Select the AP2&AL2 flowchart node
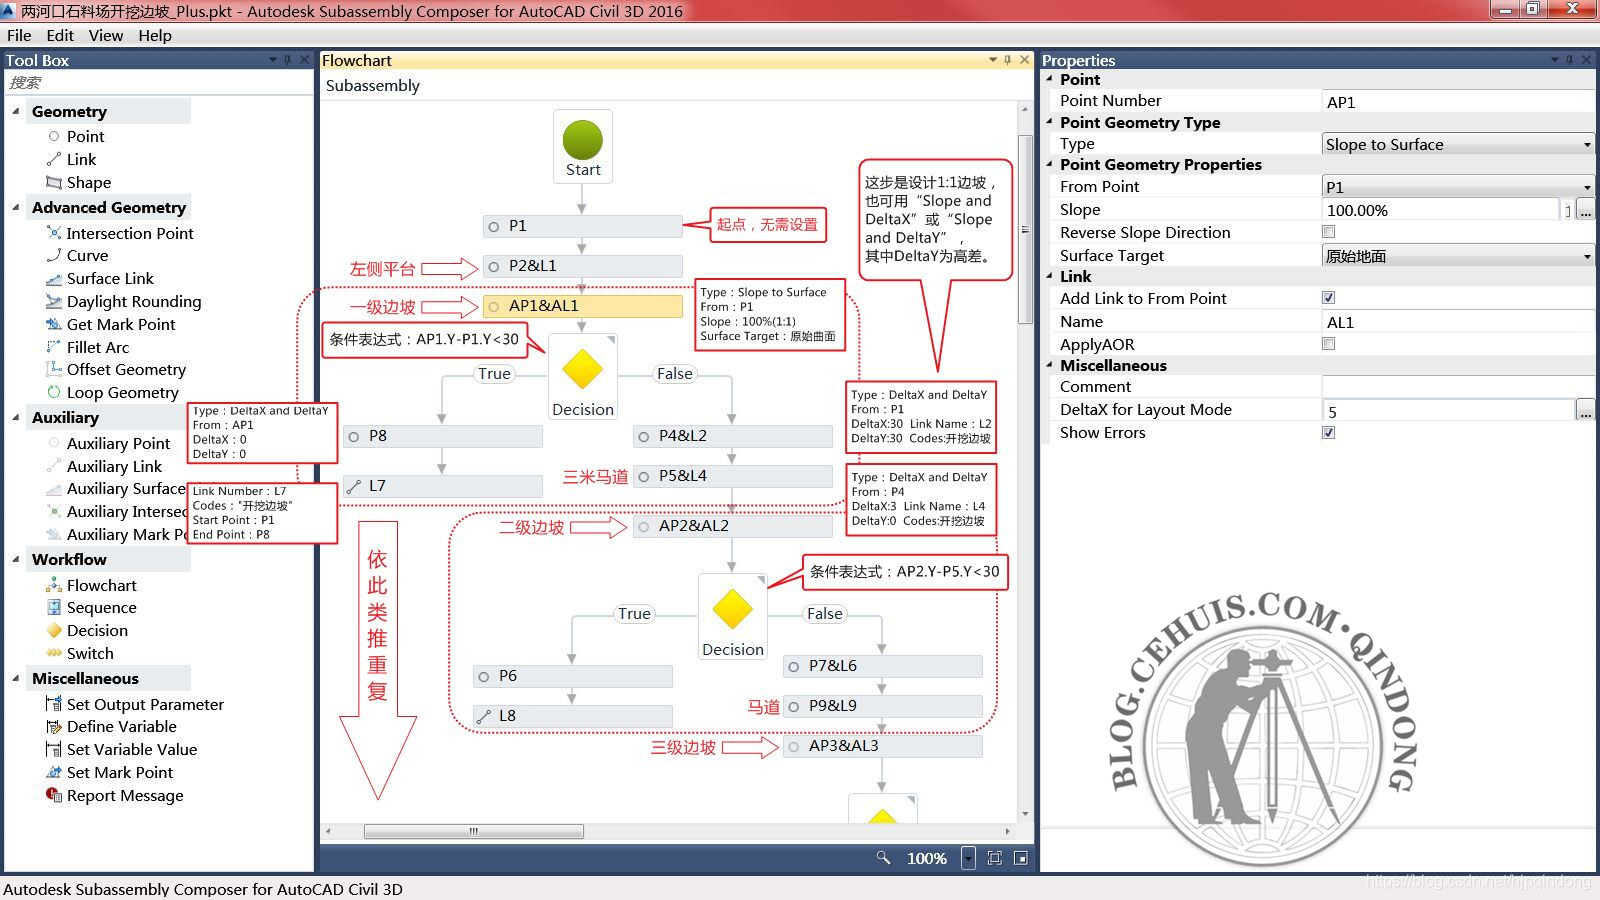The image size is (1600, 900). click(732, 526)
